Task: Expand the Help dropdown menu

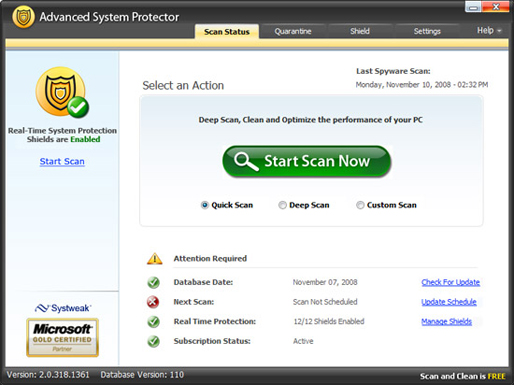Action: click(489, 31)
